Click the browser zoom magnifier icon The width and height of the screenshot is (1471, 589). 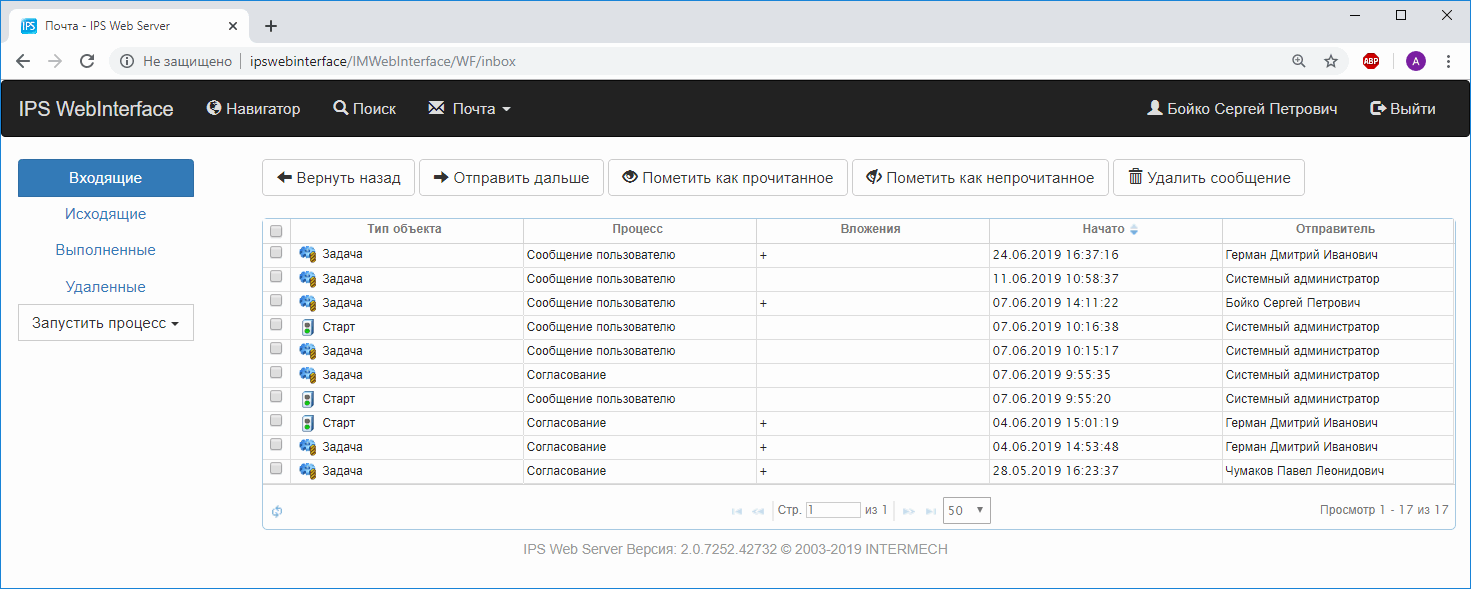tap(1299, 61)
